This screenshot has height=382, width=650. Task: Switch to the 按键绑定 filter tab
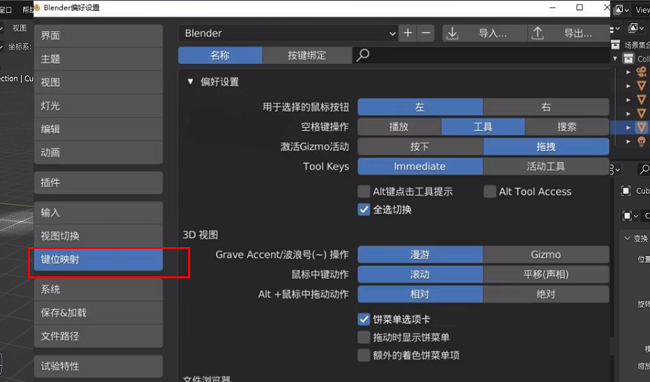[307, 56]
